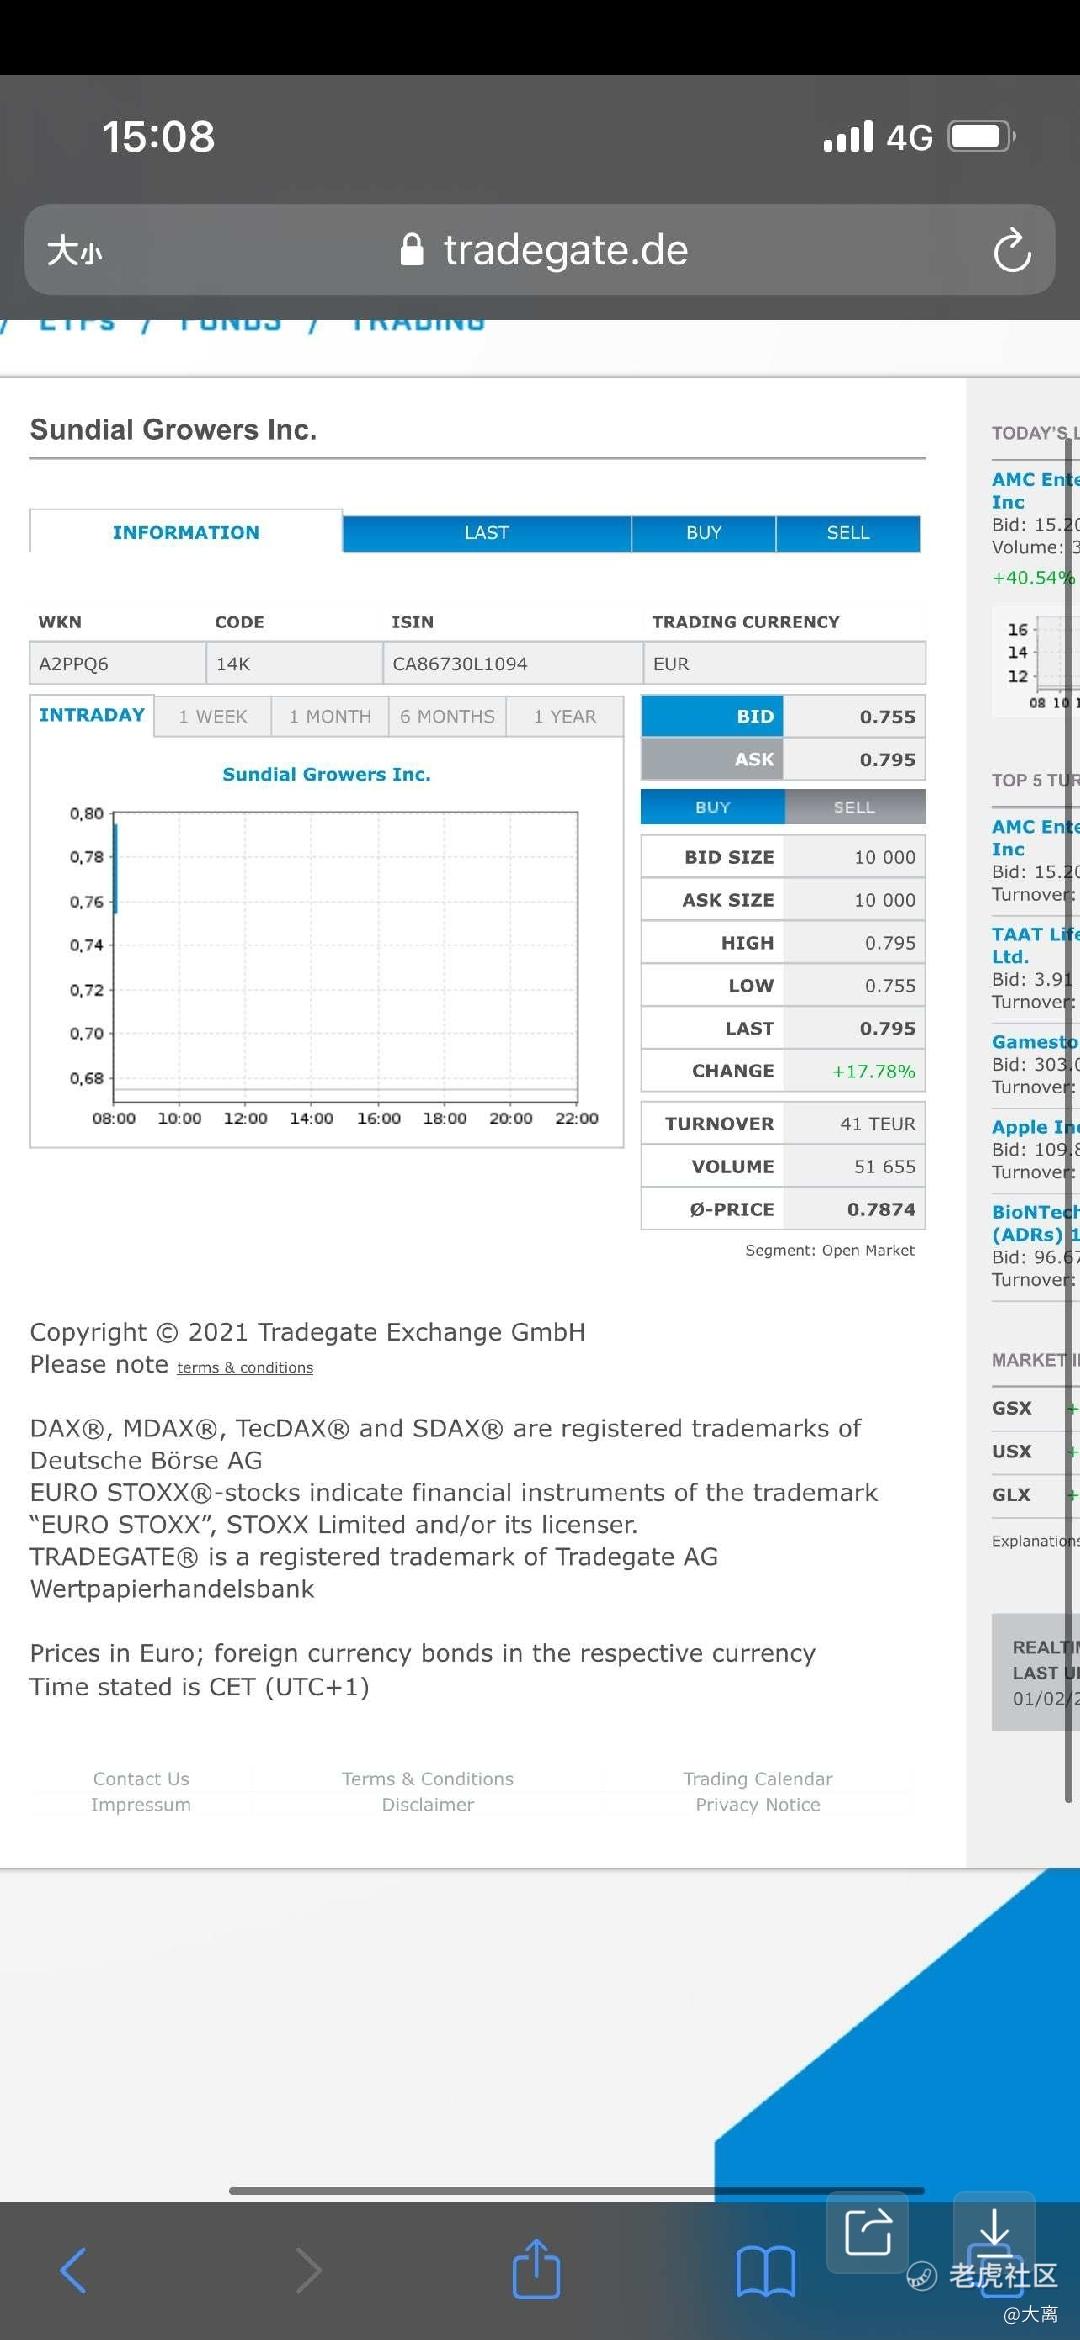Open AMC Entertainment link under Today's list

(x=1035, y=490)
